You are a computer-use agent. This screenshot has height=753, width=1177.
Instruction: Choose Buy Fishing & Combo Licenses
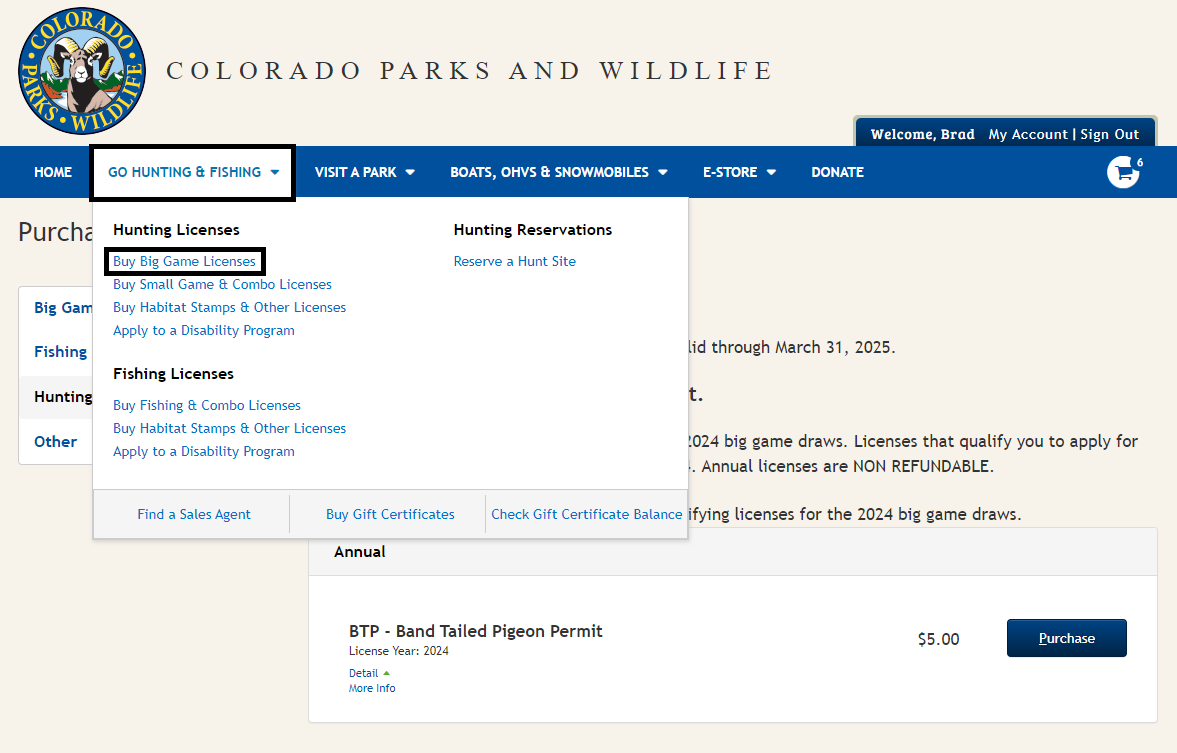point(206,405)
